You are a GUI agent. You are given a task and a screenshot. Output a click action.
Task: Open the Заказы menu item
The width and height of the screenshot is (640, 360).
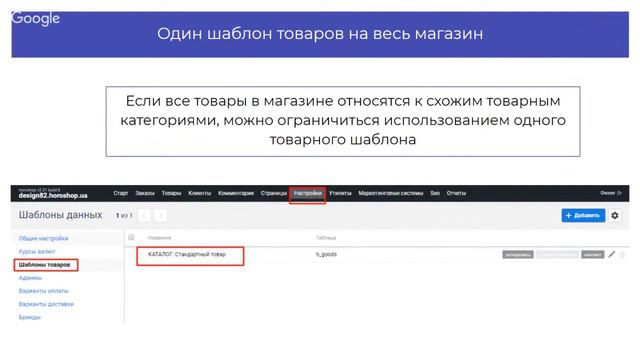[144, 193]
